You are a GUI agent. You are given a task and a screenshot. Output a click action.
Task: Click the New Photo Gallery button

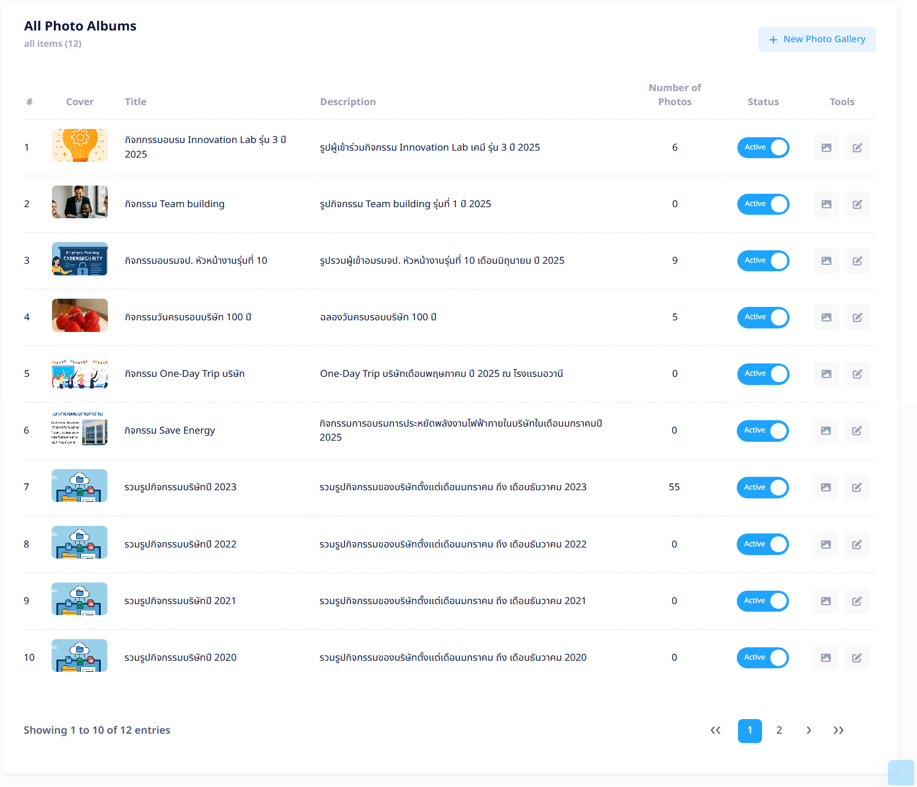pos(817,40)
